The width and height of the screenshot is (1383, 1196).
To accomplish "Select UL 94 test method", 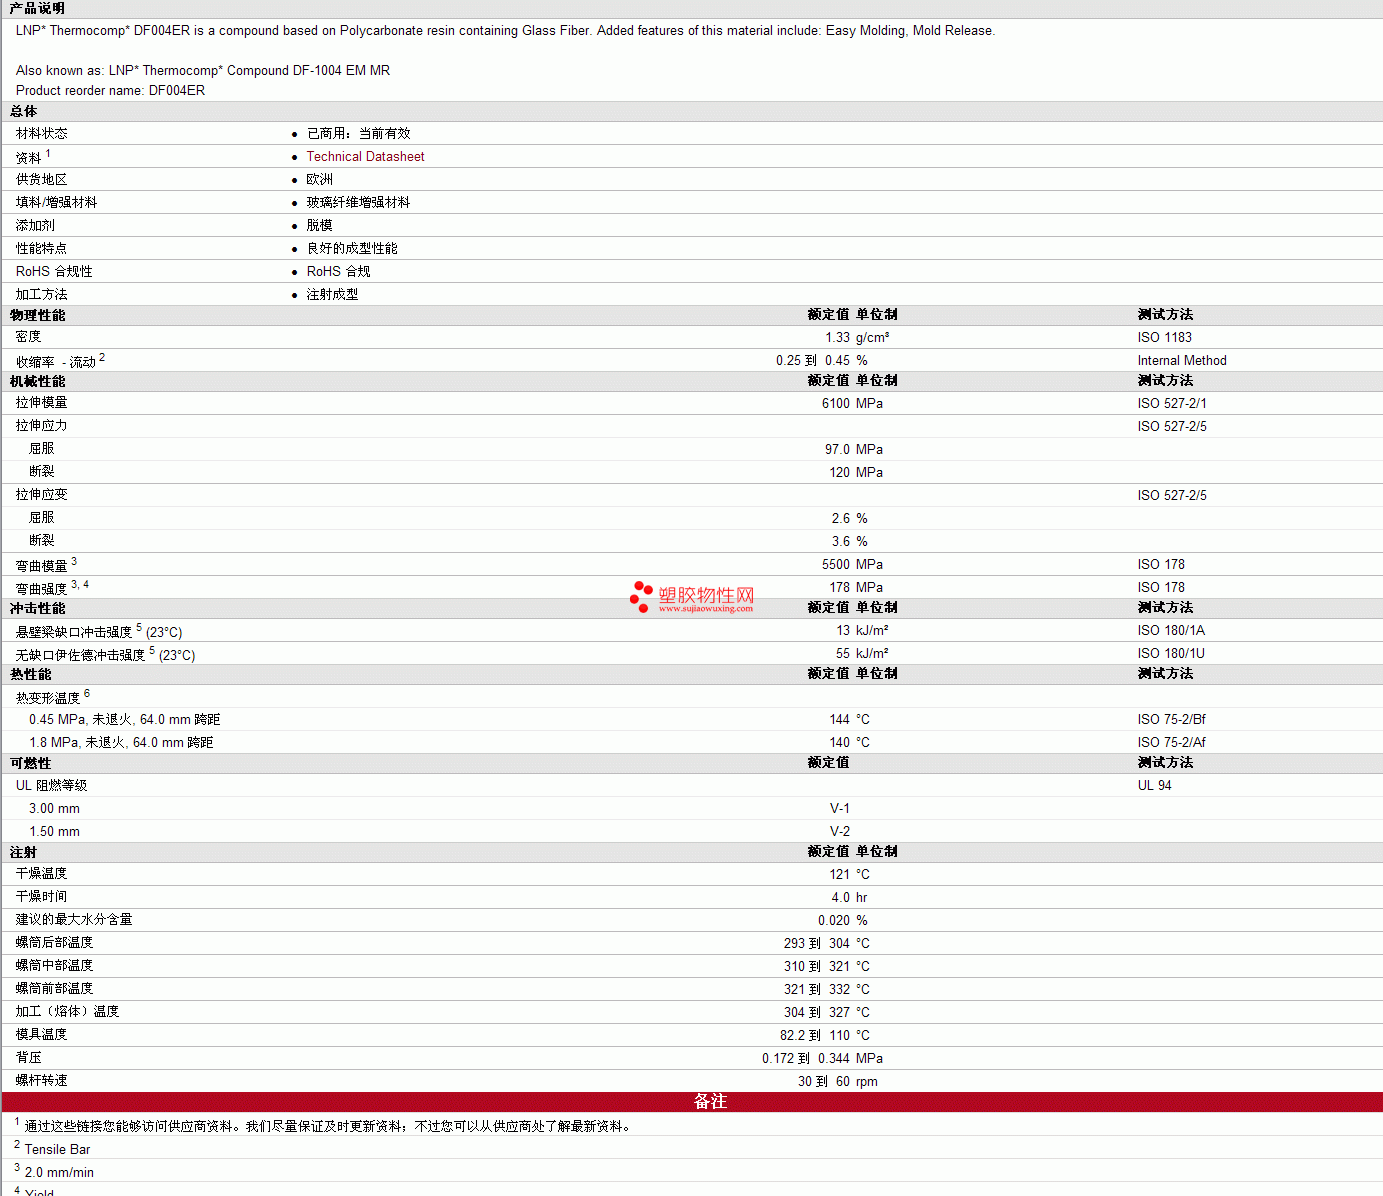I will [x=1154, y=786].
